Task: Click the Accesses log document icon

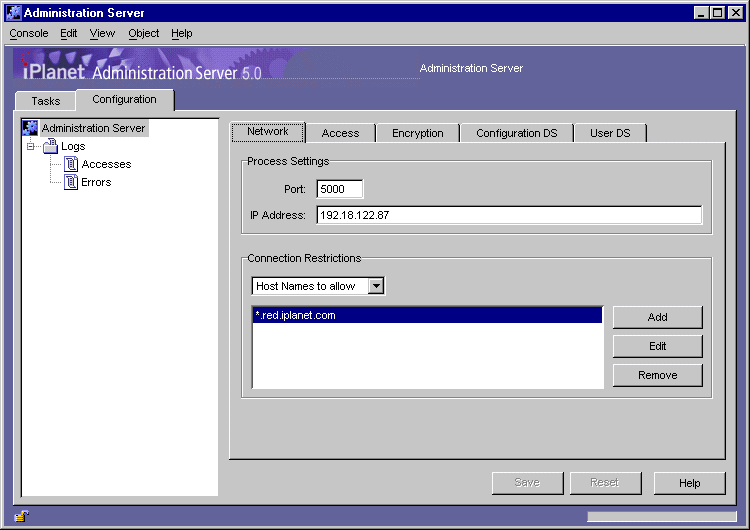Action: (71, 164)
